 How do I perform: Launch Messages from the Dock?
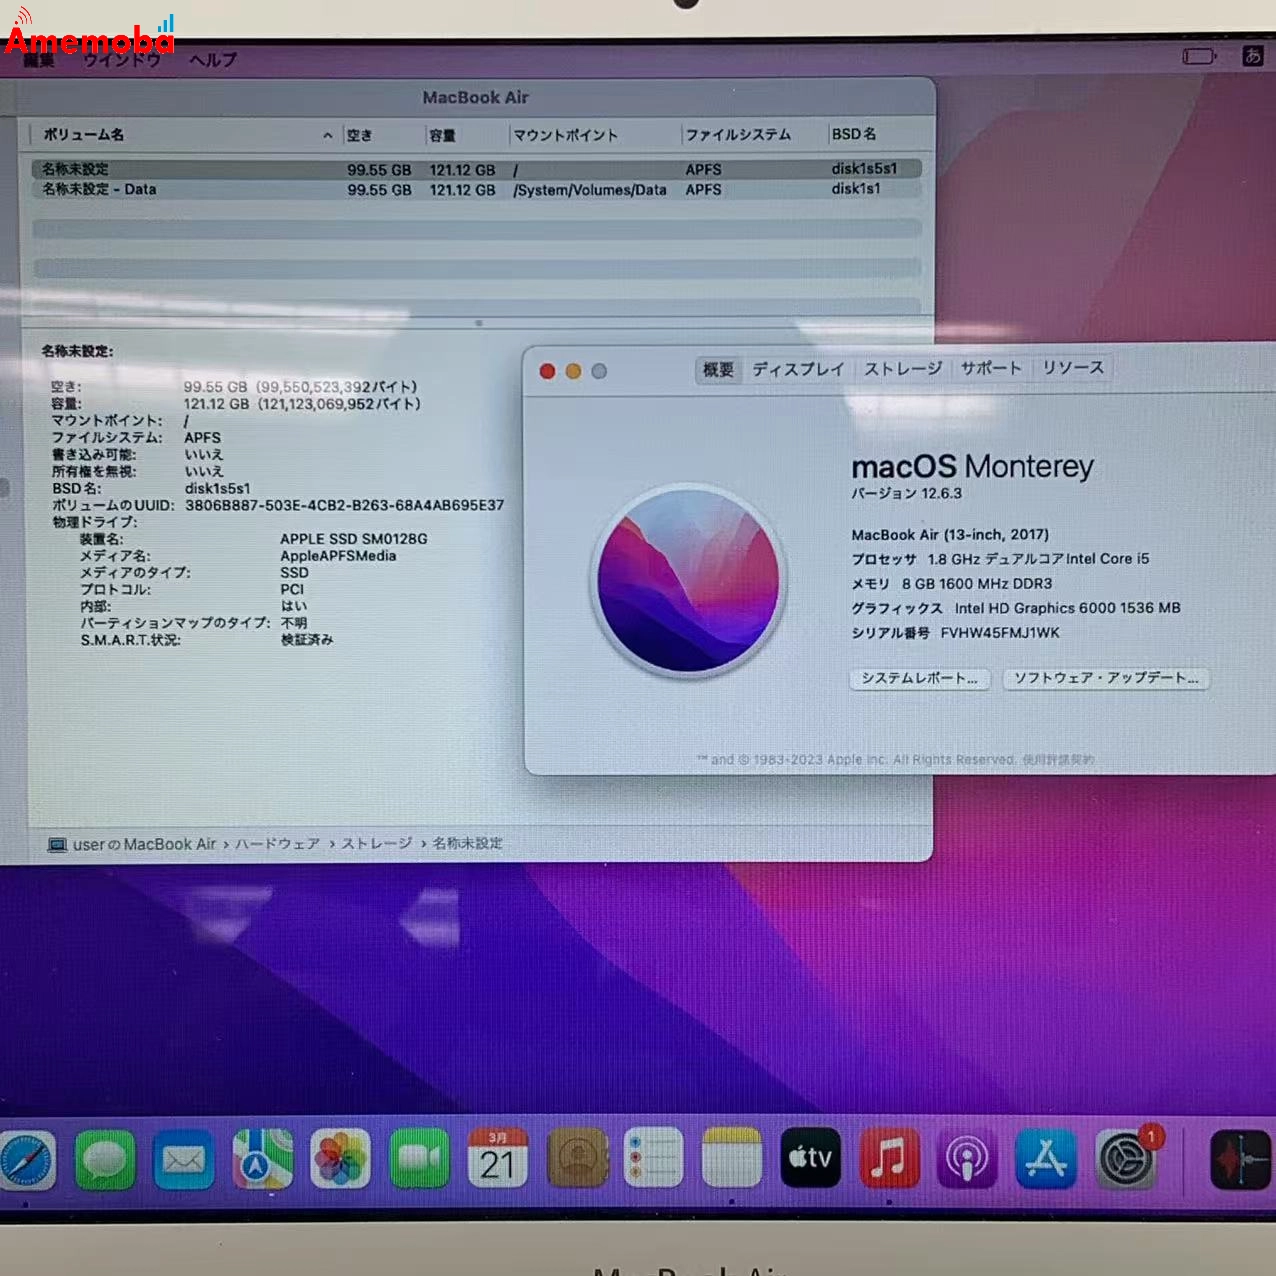click(x=105, y=1160)
